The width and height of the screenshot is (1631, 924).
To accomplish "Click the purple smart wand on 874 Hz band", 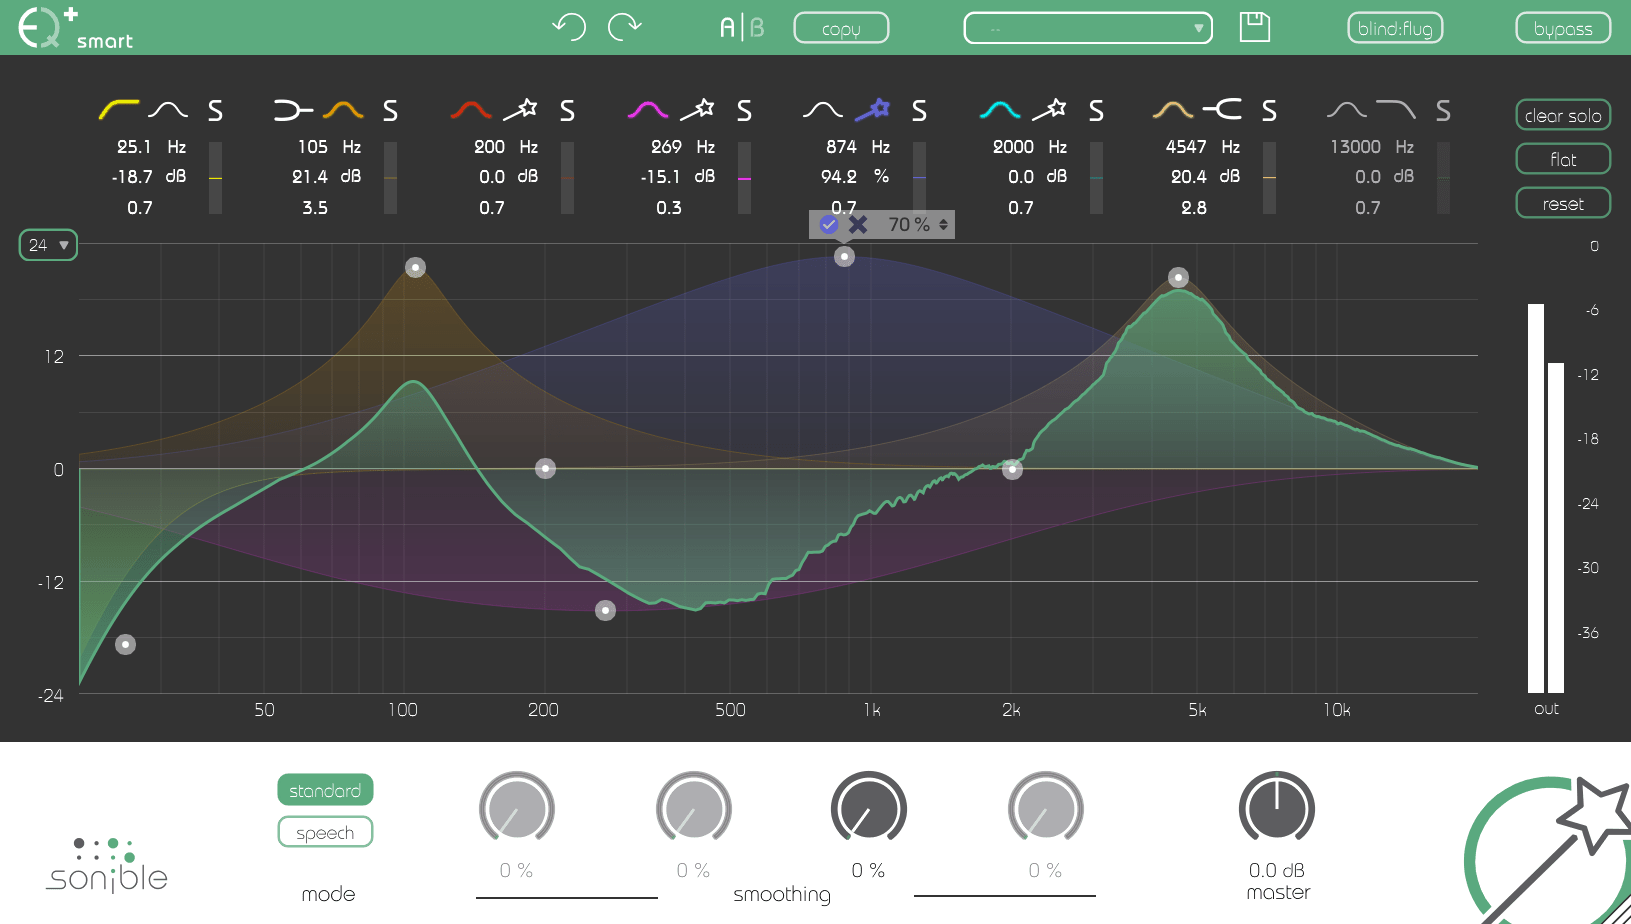I will (x=872, y=109).
